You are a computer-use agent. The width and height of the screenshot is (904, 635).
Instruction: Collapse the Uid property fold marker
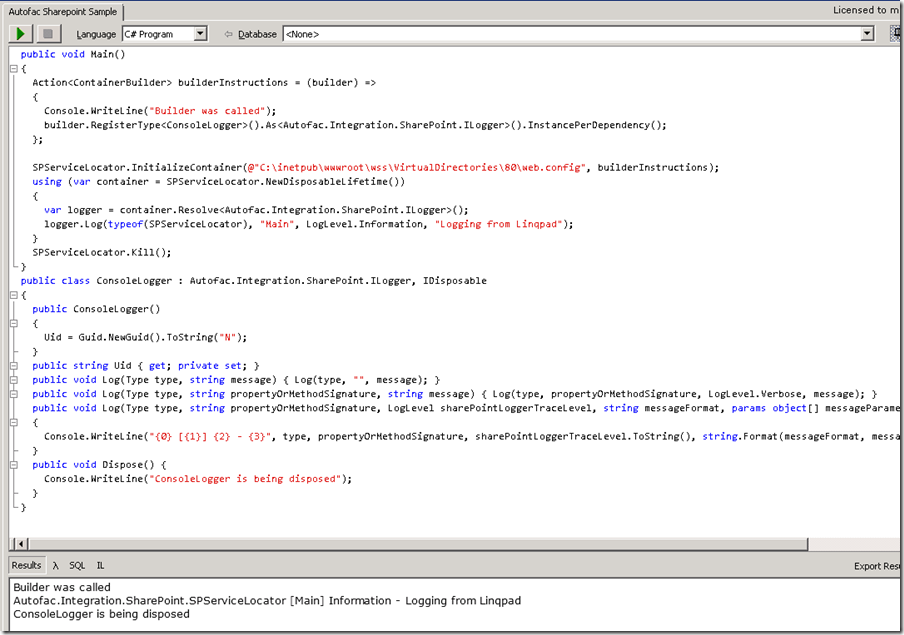point(14,366)
